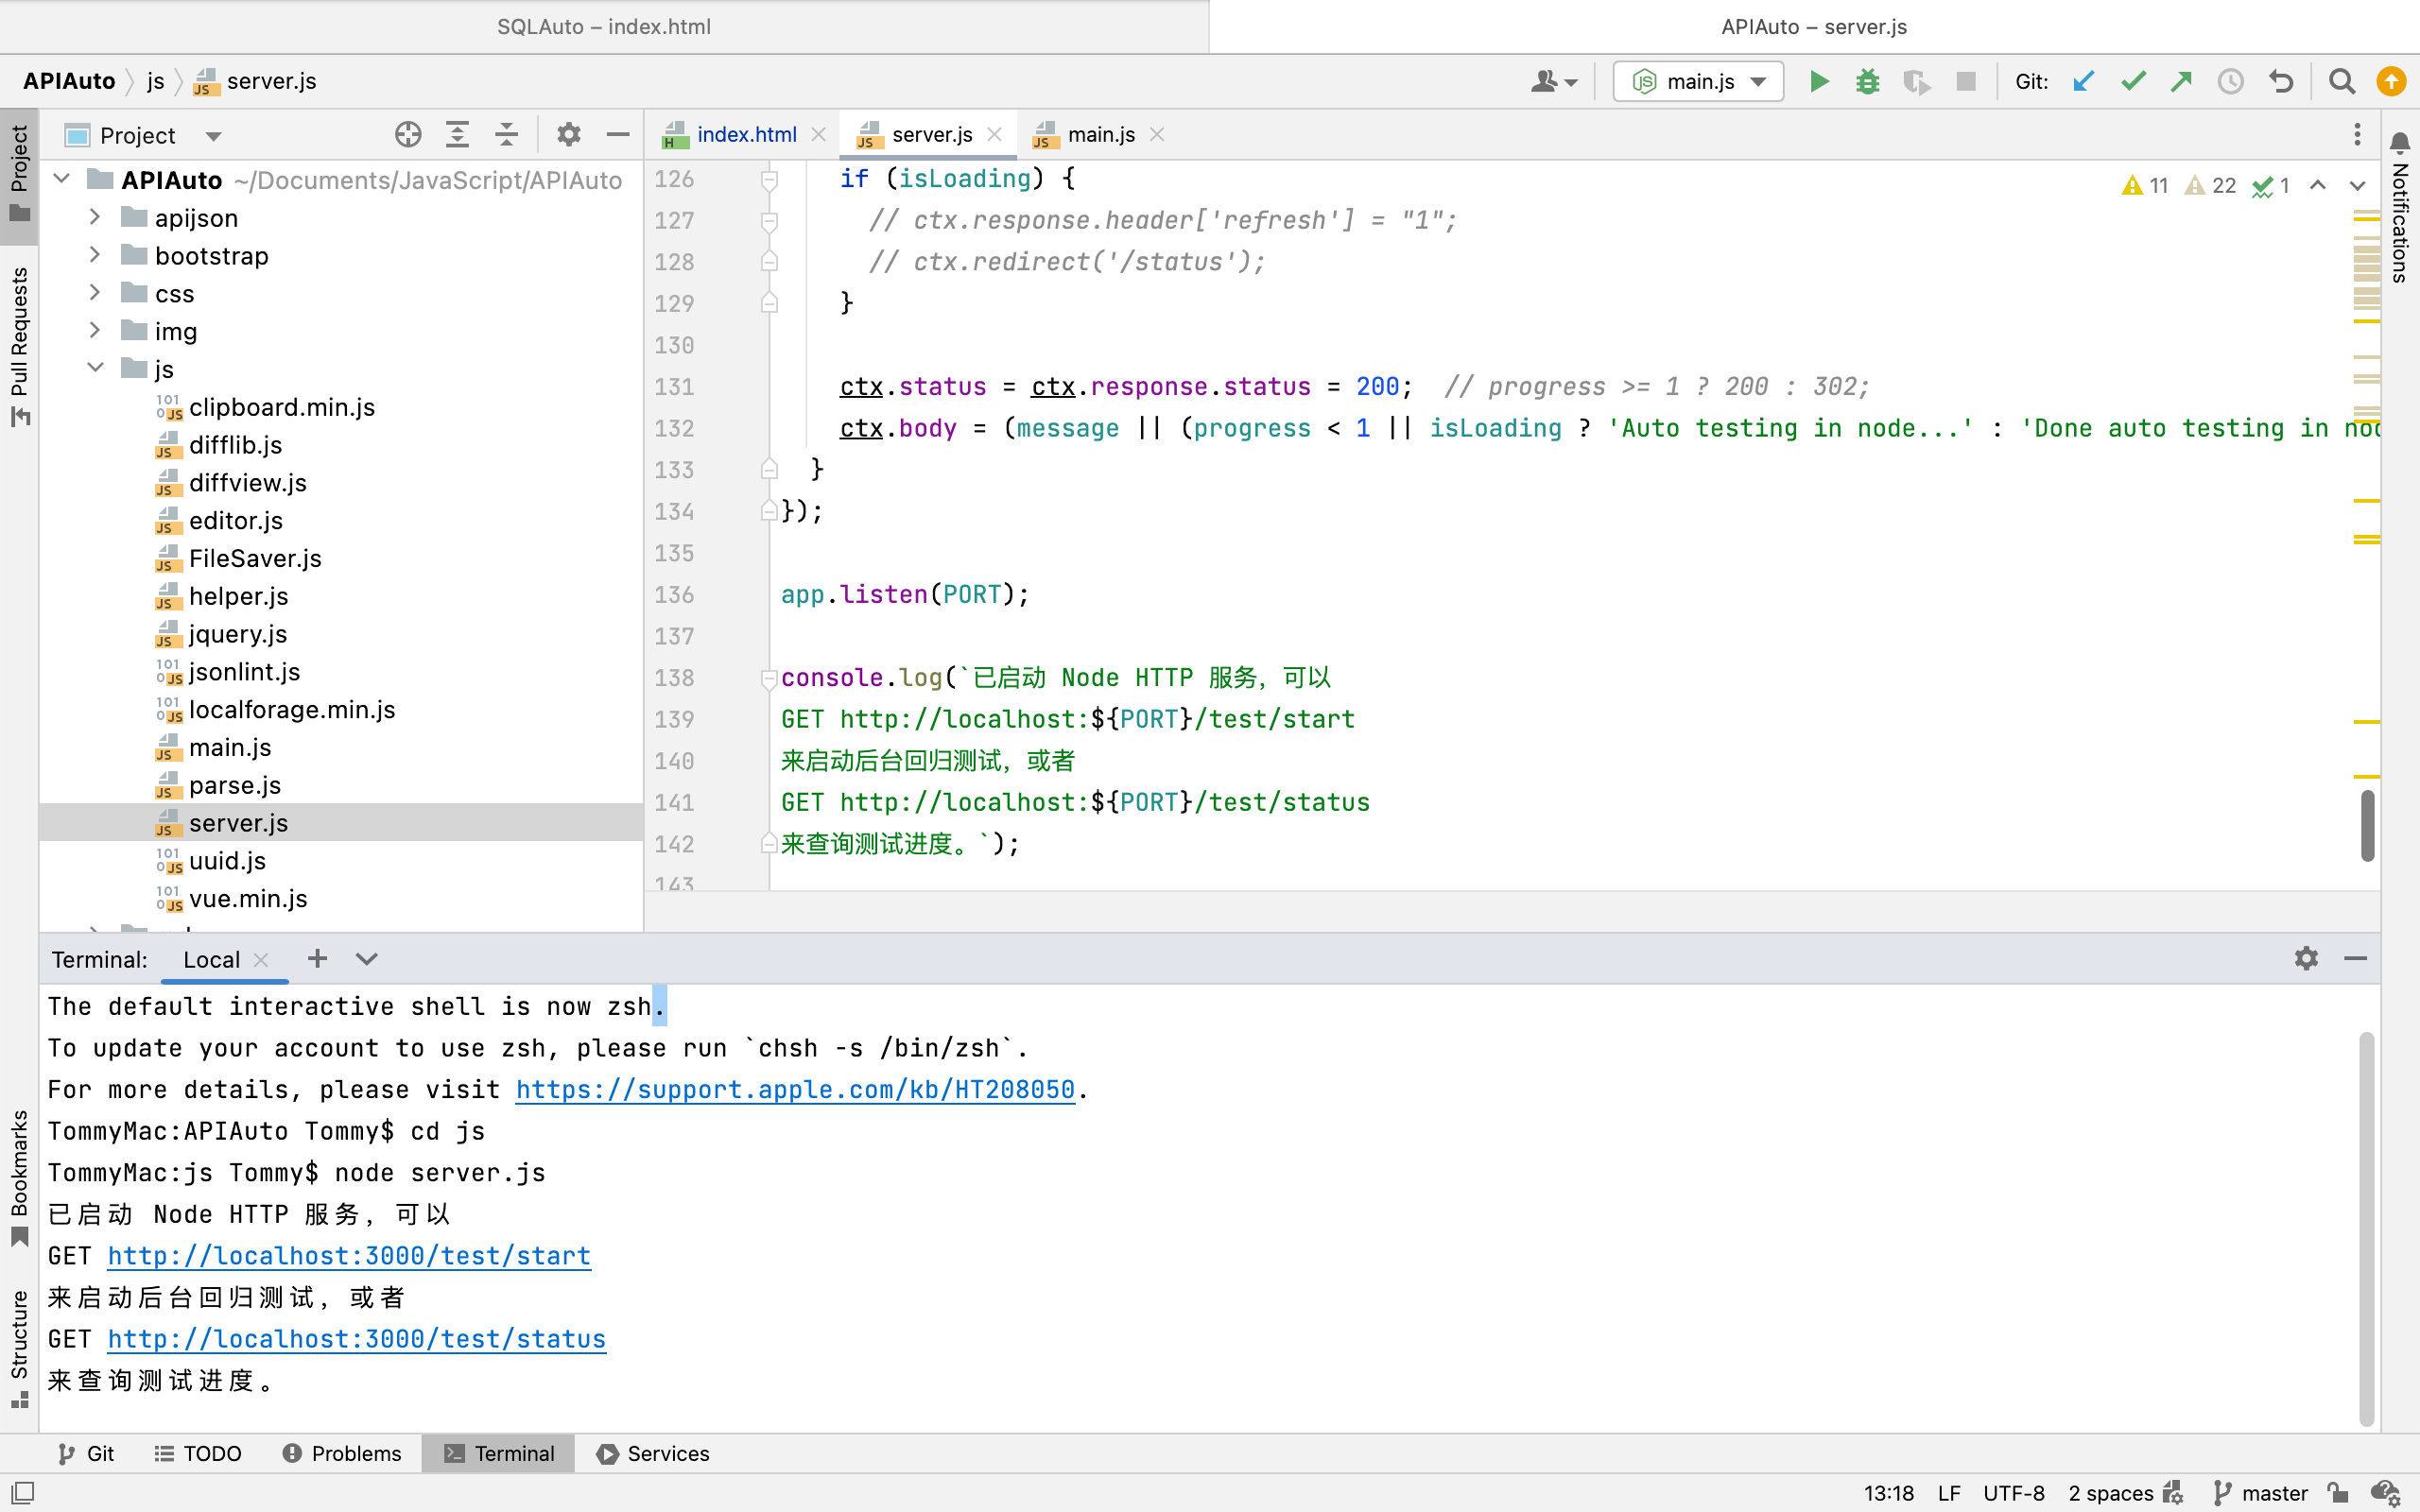The width and height of the screenshot is (2420, 1512).
Task: Open Search Everywhere magnifier icon
Action: tap(2341, 81)
